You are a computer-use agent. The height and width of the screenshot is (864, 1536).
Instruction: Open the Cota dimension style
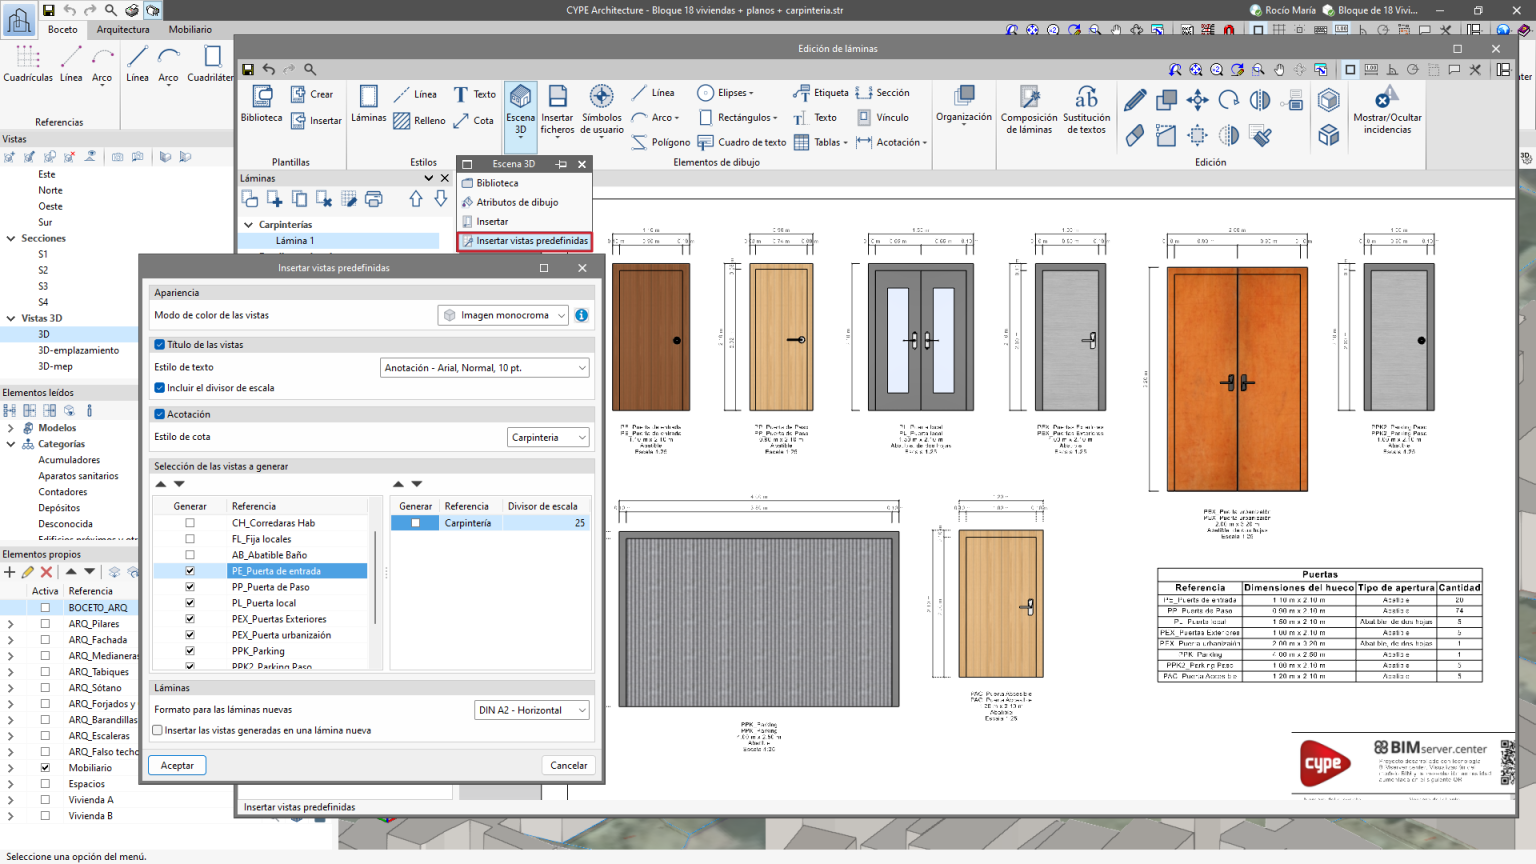(x=474, y=121)
